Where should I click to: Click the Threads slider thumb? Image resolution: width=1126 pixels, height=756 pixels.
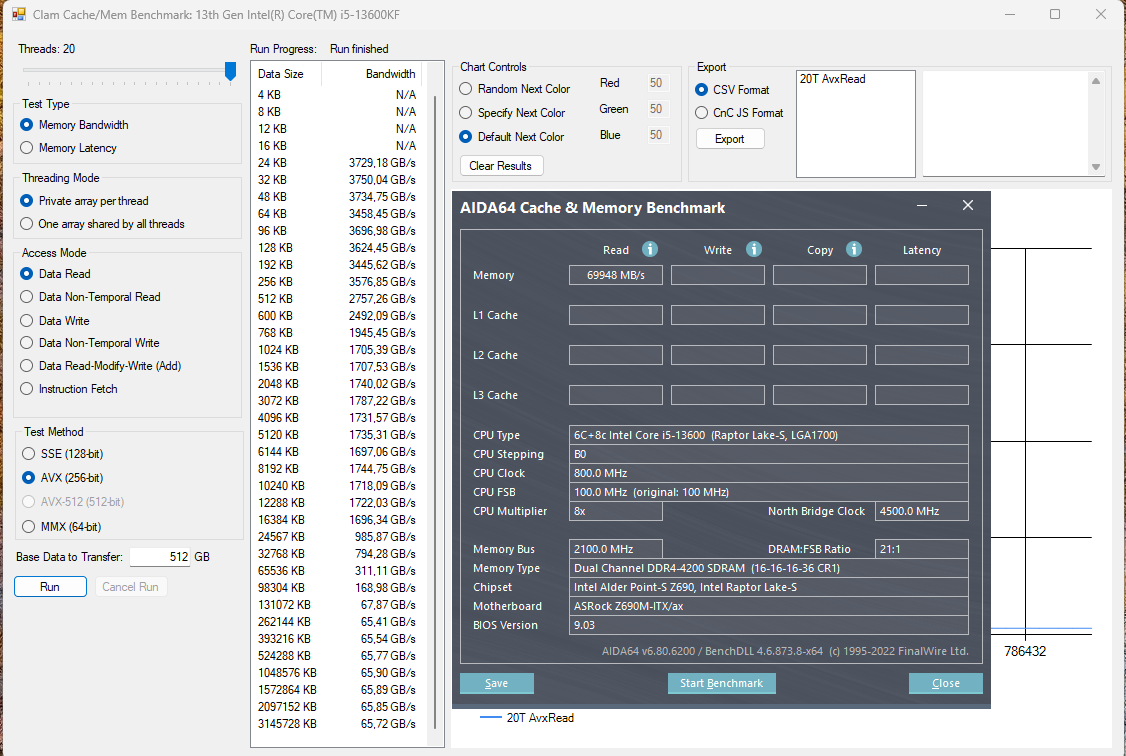tap(231, 71)
